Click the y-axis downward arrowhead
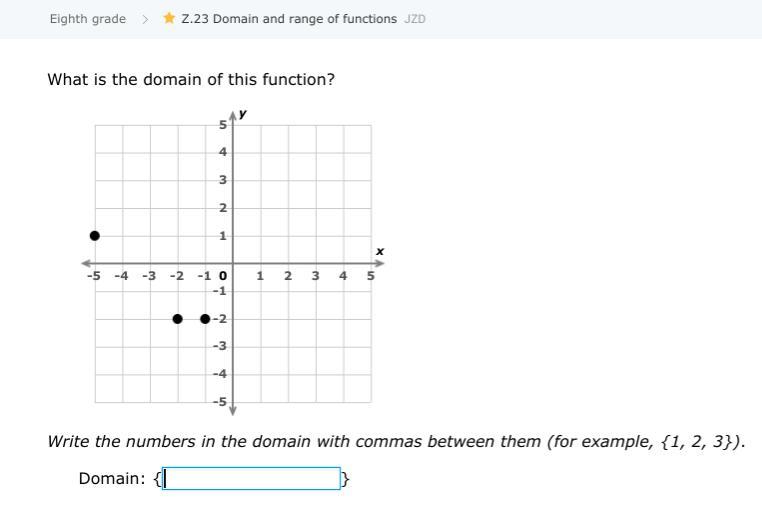 tap(233, 410)
